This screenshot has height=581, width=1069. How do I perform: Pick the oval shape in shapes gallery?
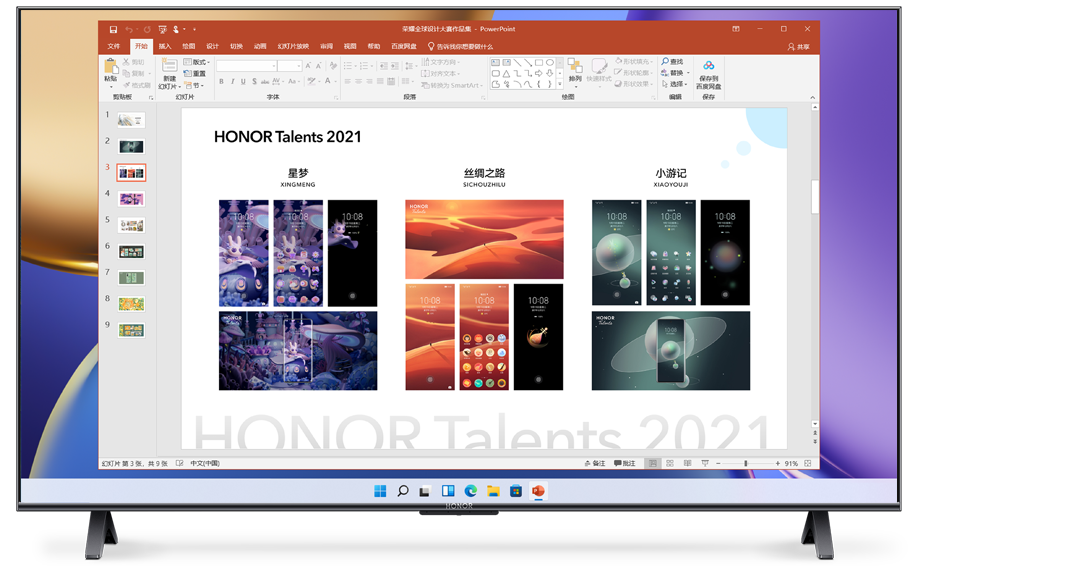(549, 63)
